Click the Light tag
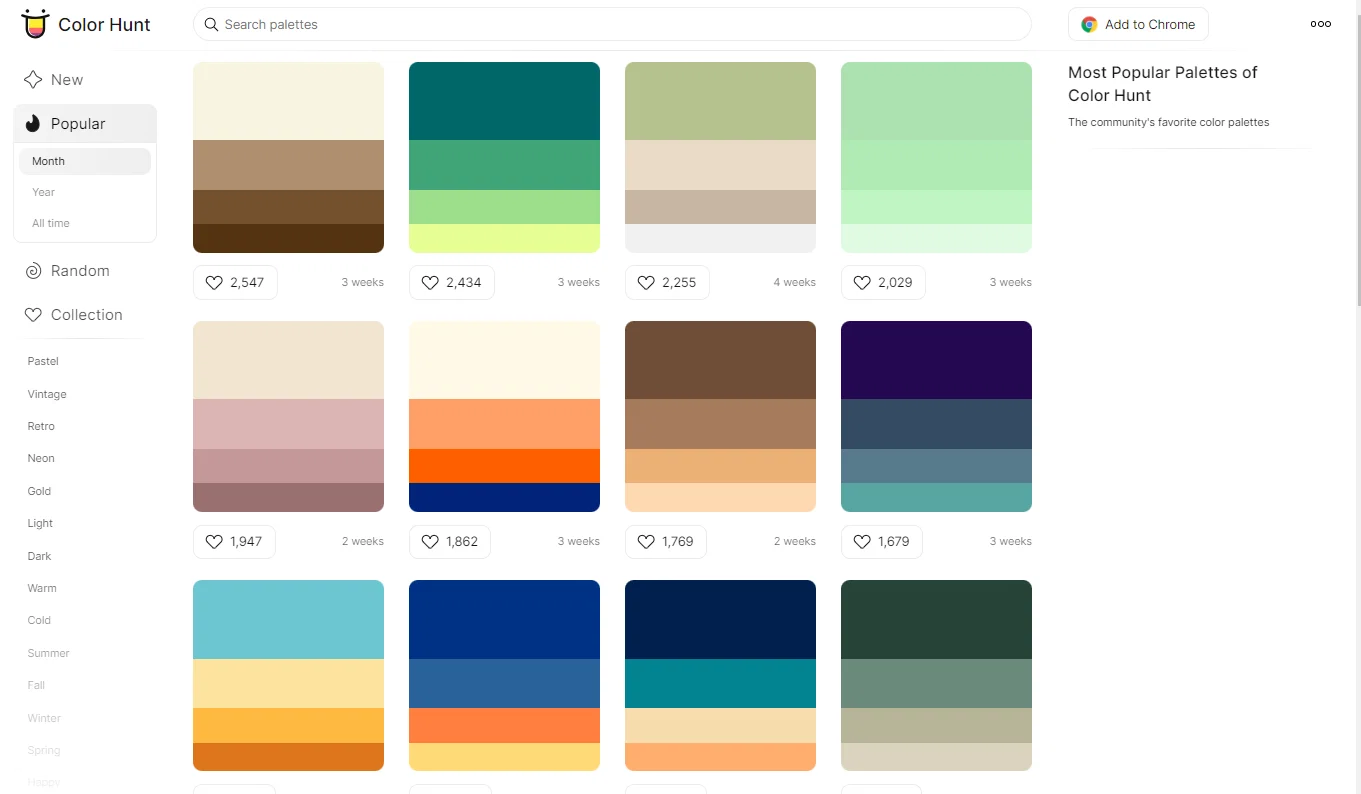 [40, 523]
